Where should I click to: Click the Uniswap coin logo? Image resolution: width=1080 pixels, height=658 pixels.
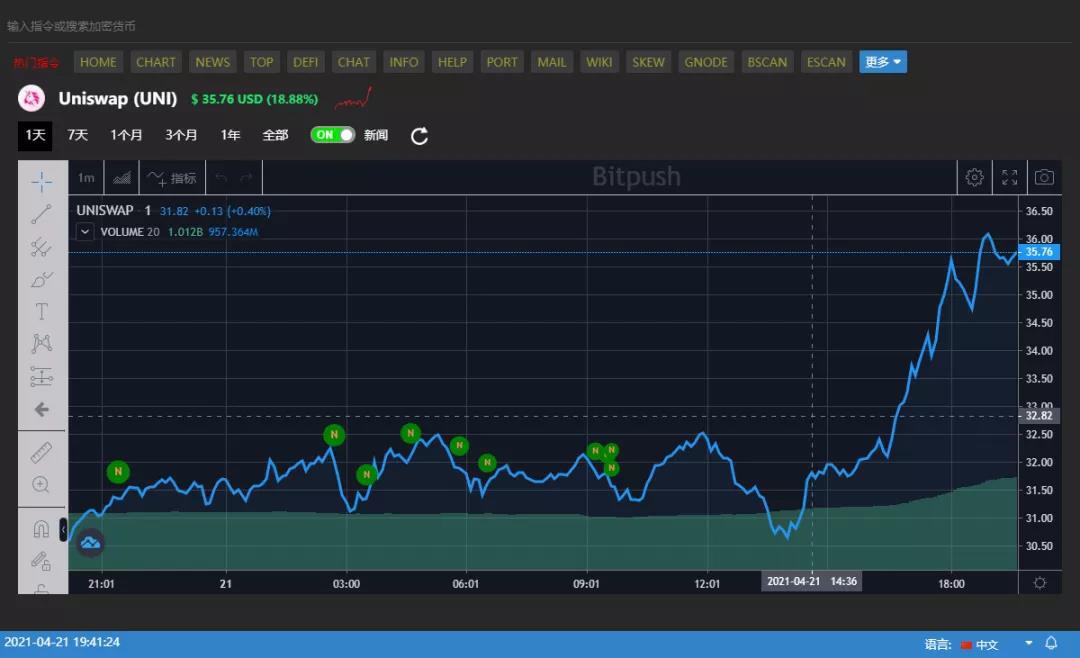pyautogui.click(x=32, y=99)
